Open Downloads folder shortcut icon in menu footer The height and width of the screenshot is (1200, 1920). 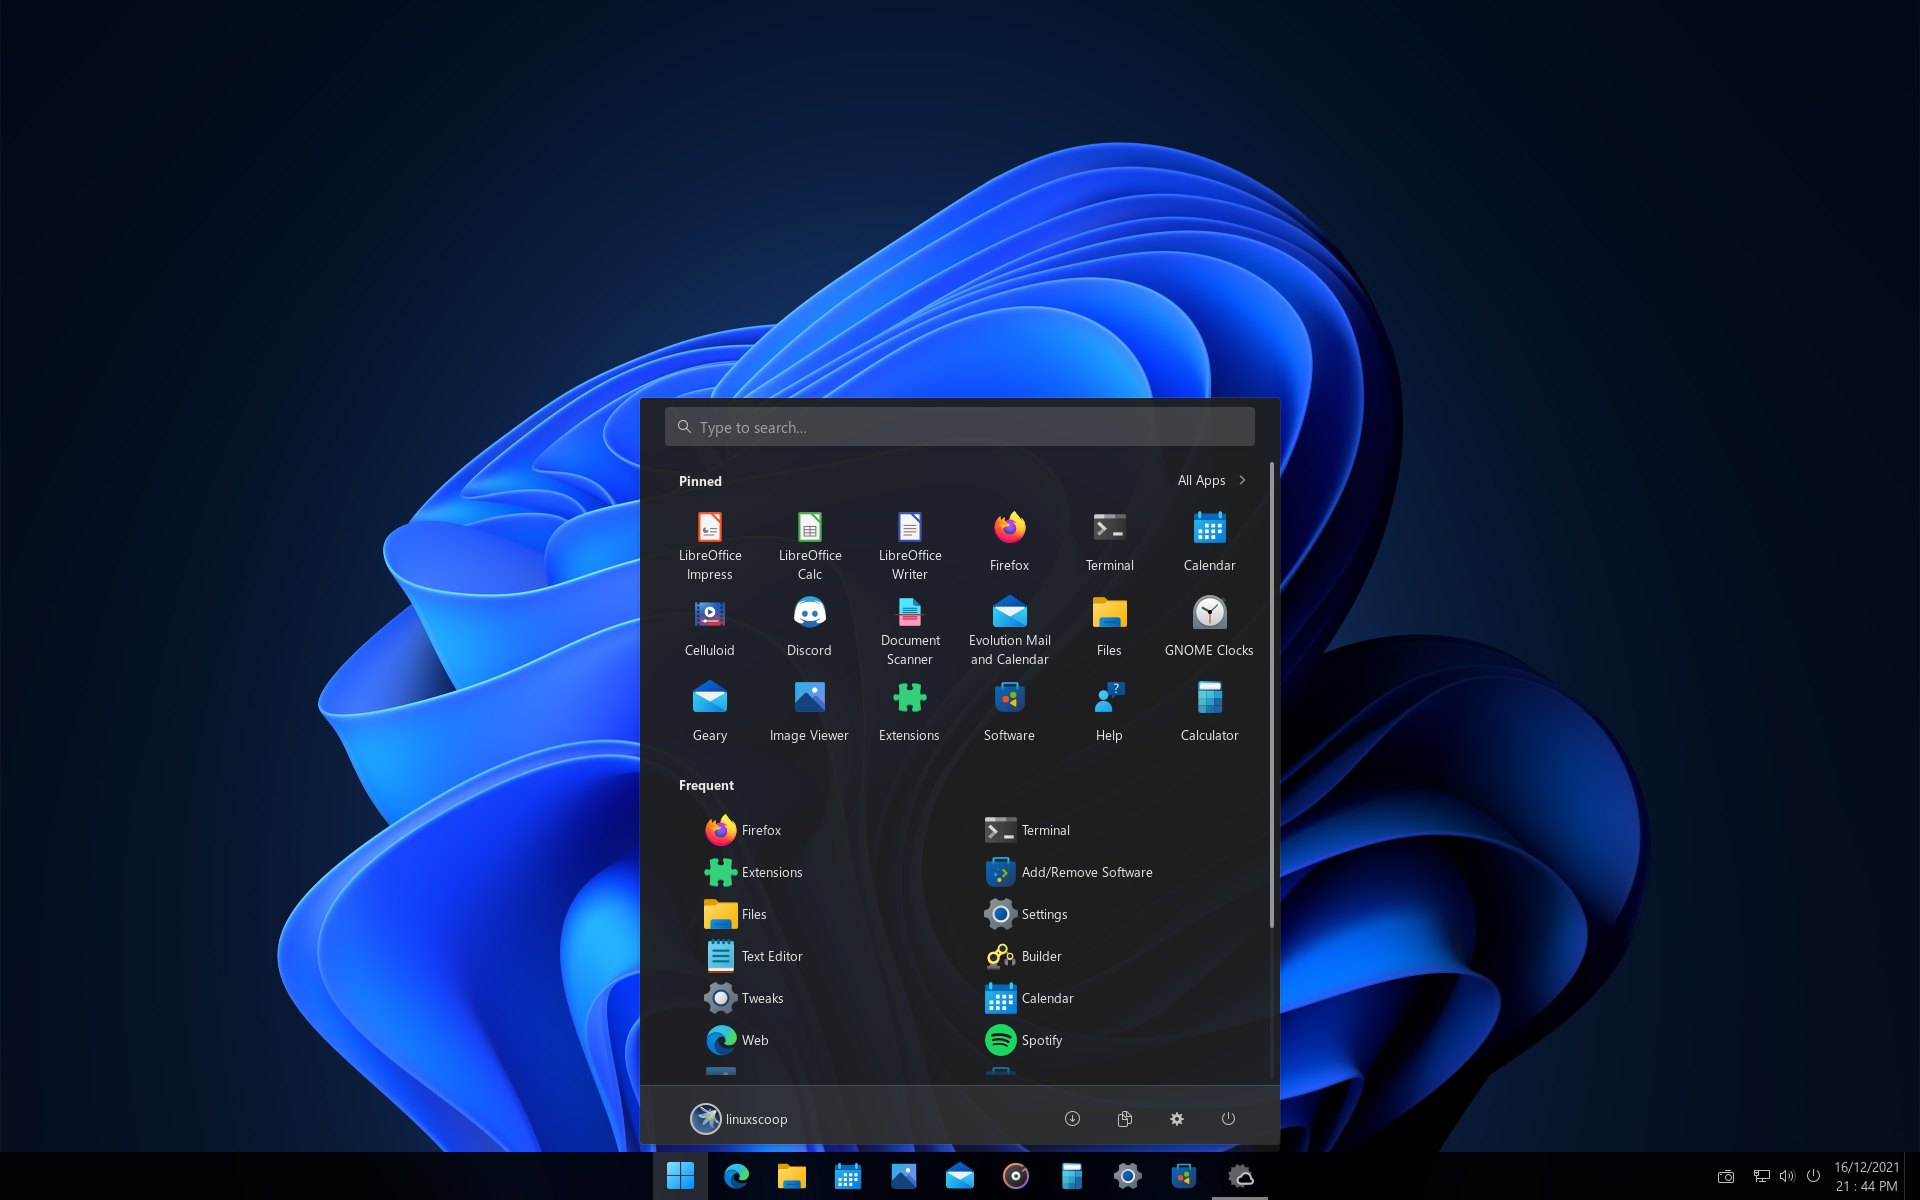coord(1072,1119)
